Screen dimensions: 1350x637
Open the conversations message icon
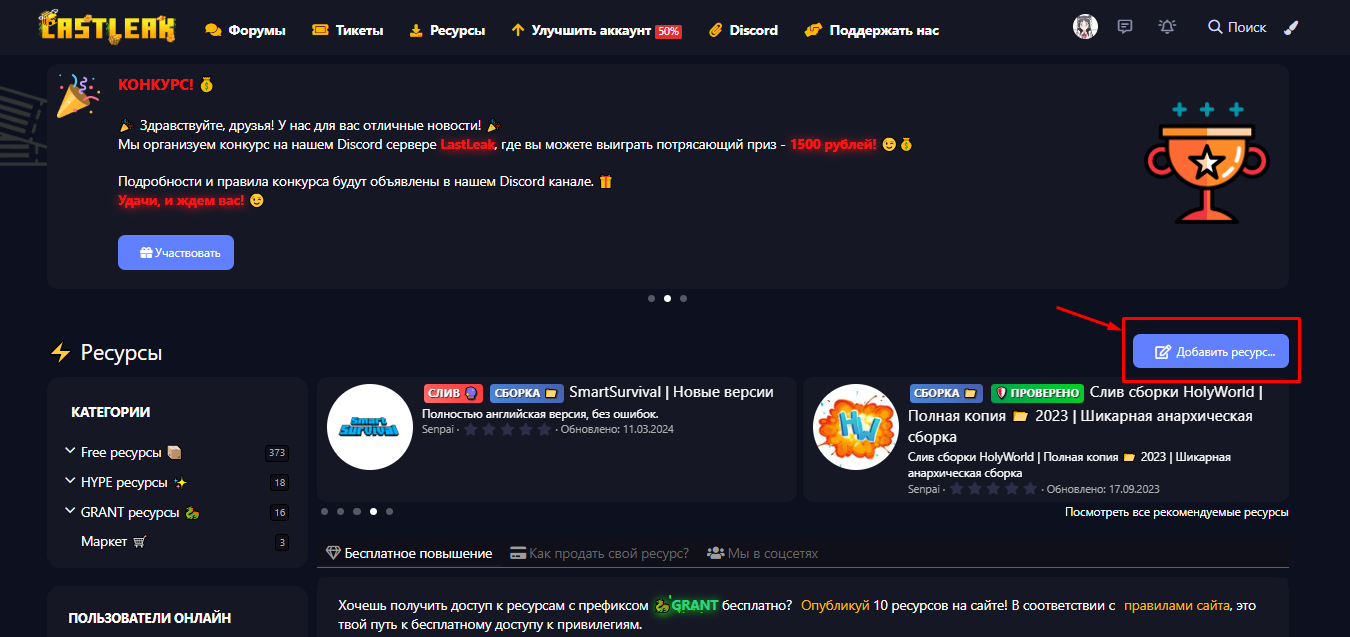point(1125,27)
